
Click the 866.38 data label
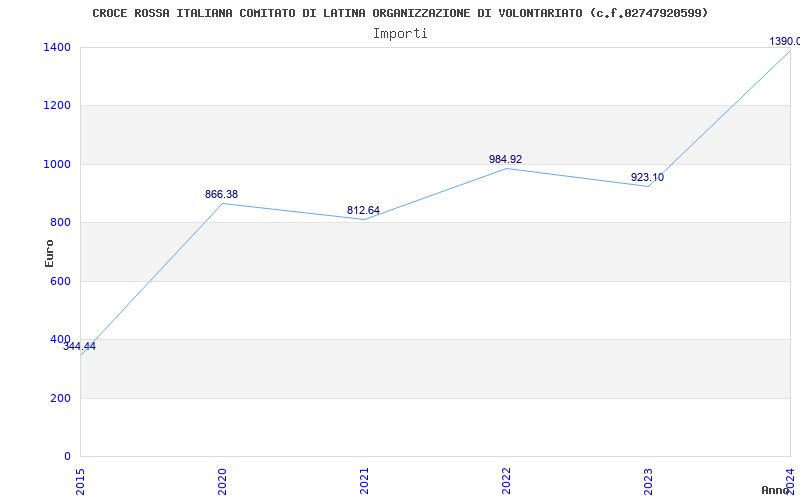pyautogui.click(x=221, y=194)
